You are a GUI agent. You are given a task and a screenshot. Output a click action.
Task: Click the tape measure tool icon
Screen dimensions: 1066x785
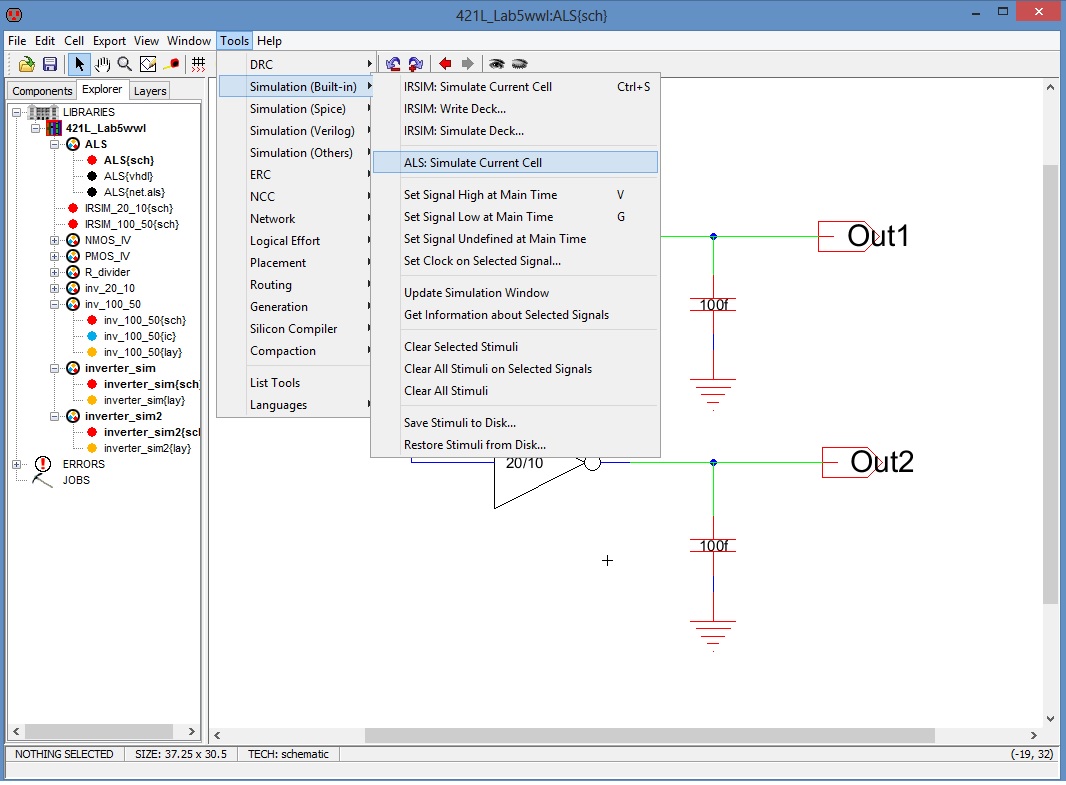coord(171,64)
